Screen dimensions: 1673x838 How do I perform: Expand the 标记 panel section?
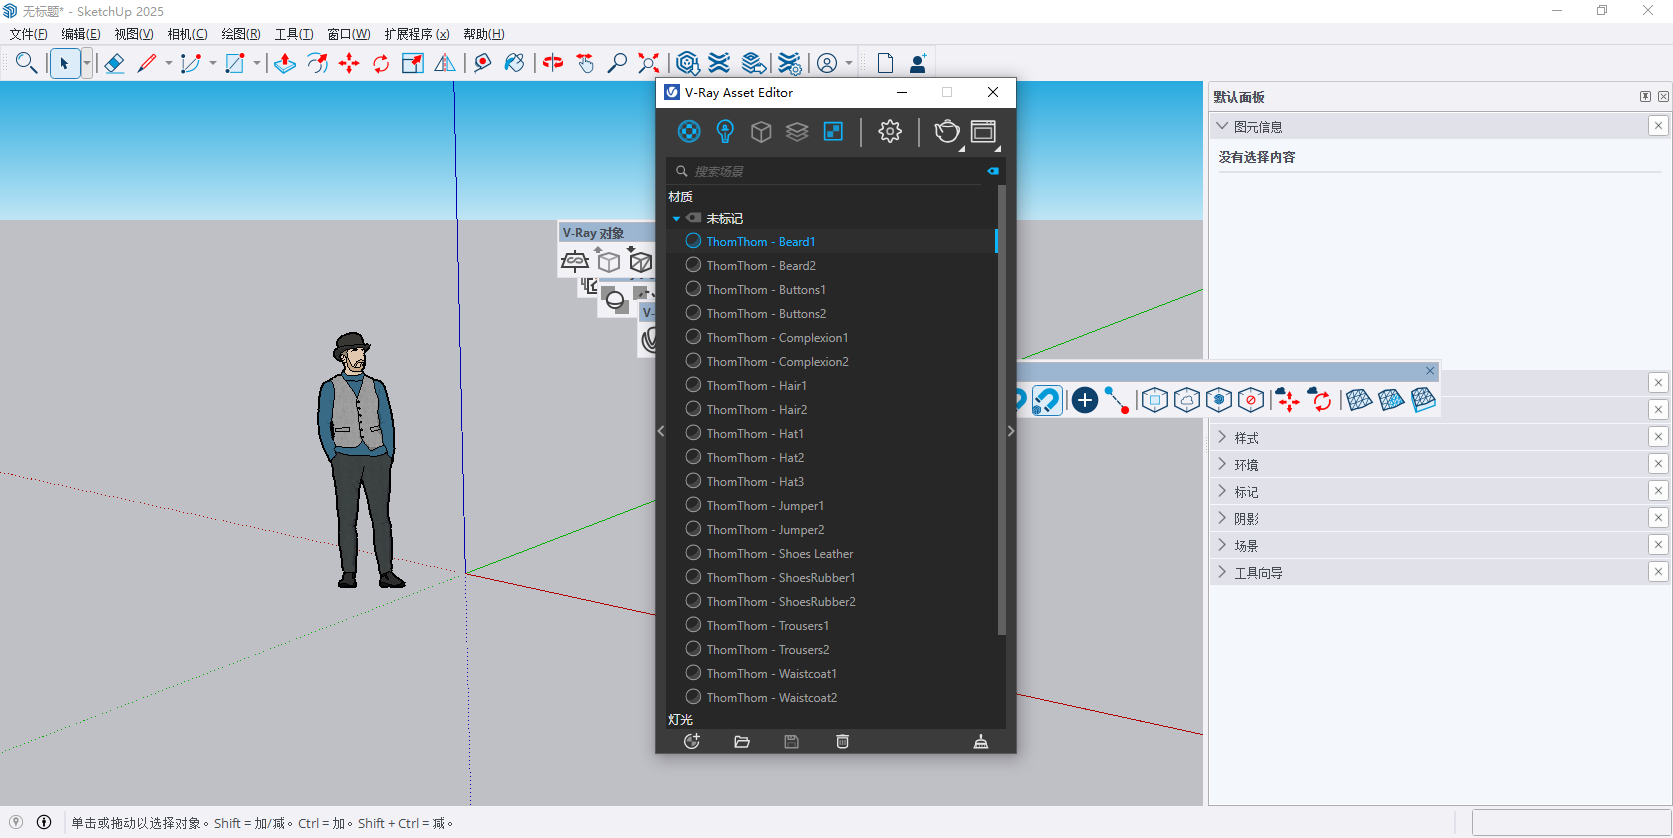coord(1222,491)
